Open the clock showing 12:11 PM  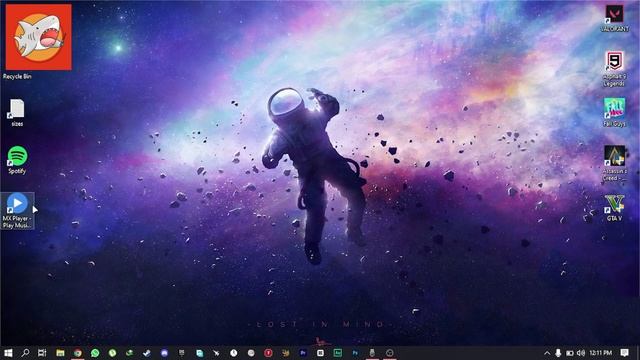[x=600, y=353]
